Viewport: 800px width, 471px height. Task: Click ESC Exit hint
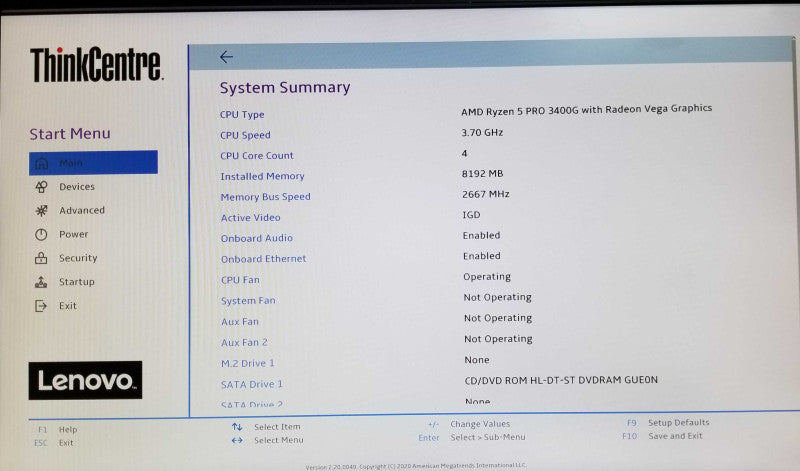tap(54, 443)
